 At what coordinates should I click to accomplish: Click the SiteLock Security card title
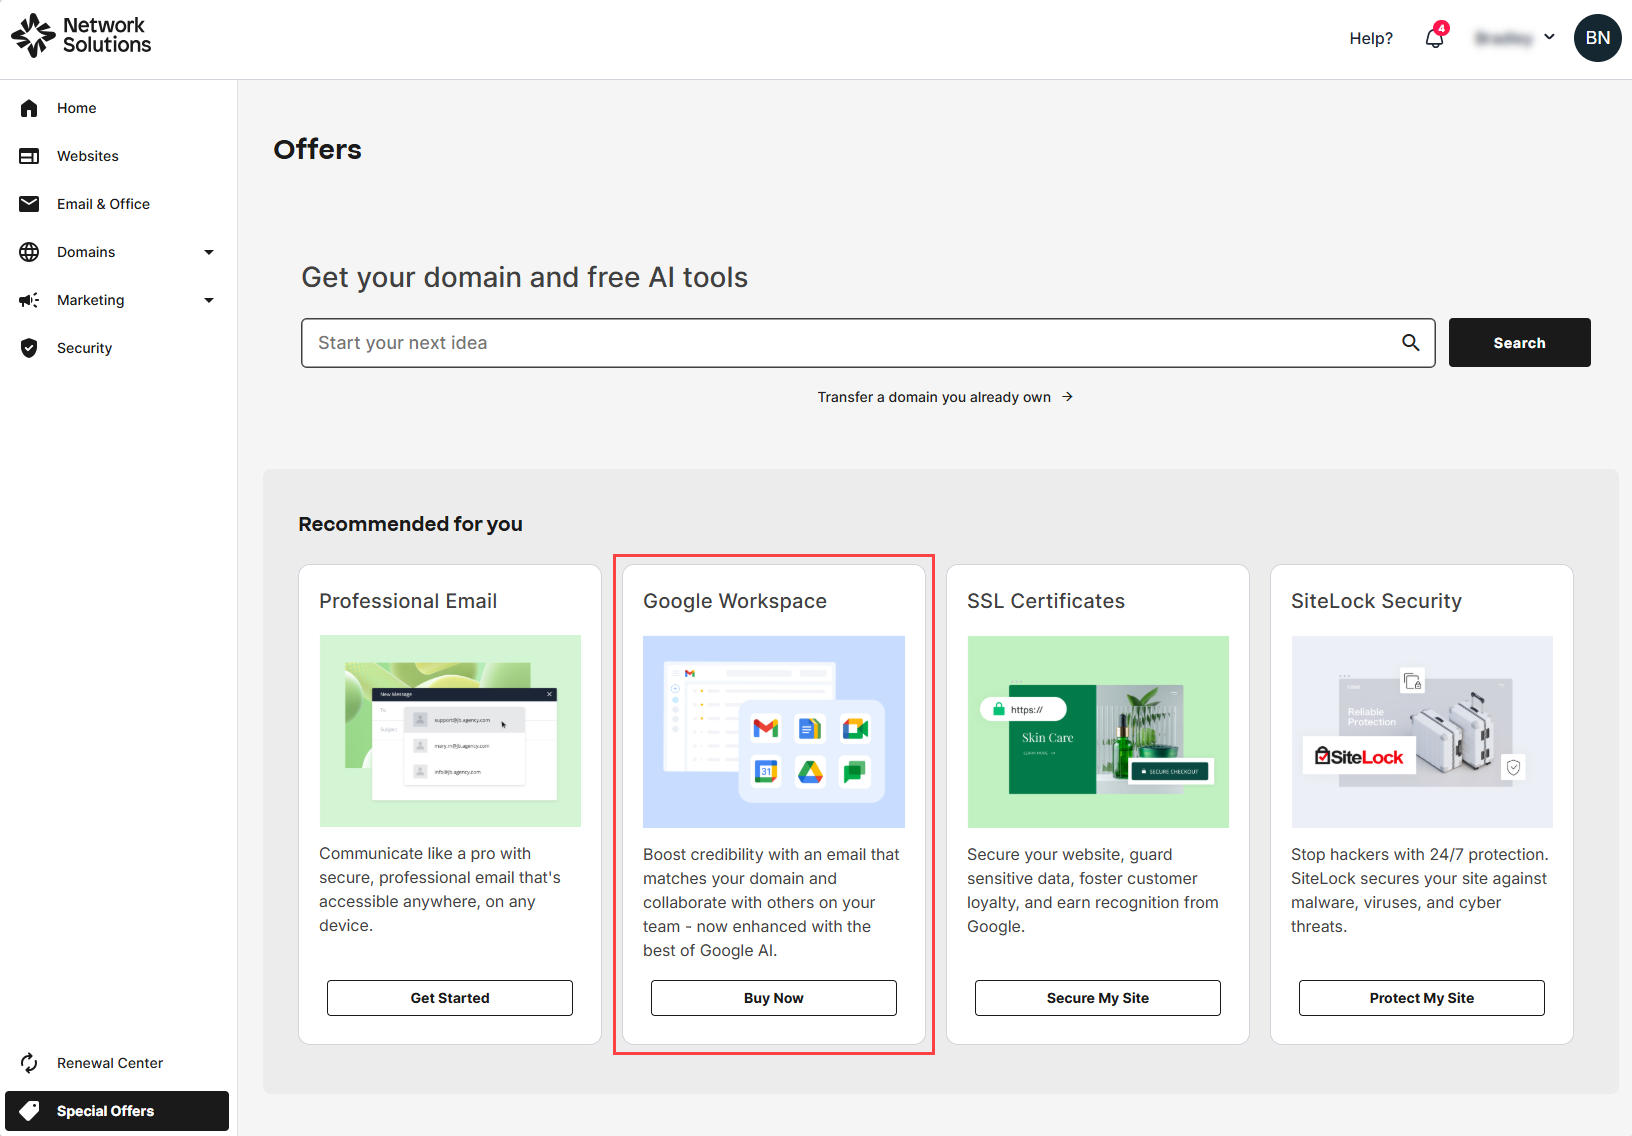pyautogui.click(x=1376, y=601)
